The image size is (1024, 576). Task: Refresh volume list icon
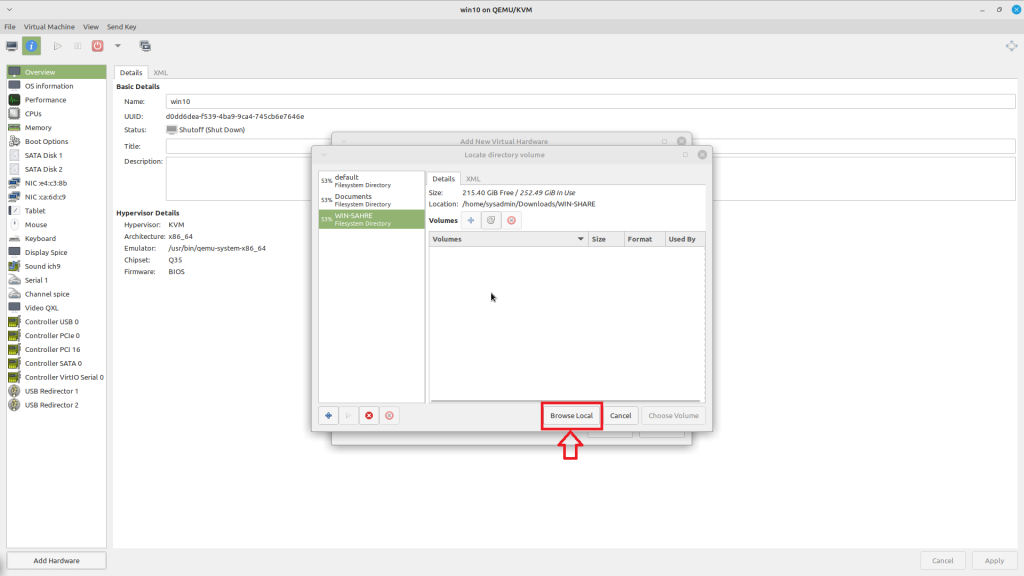pyautogui.click(x=491, y=221)
